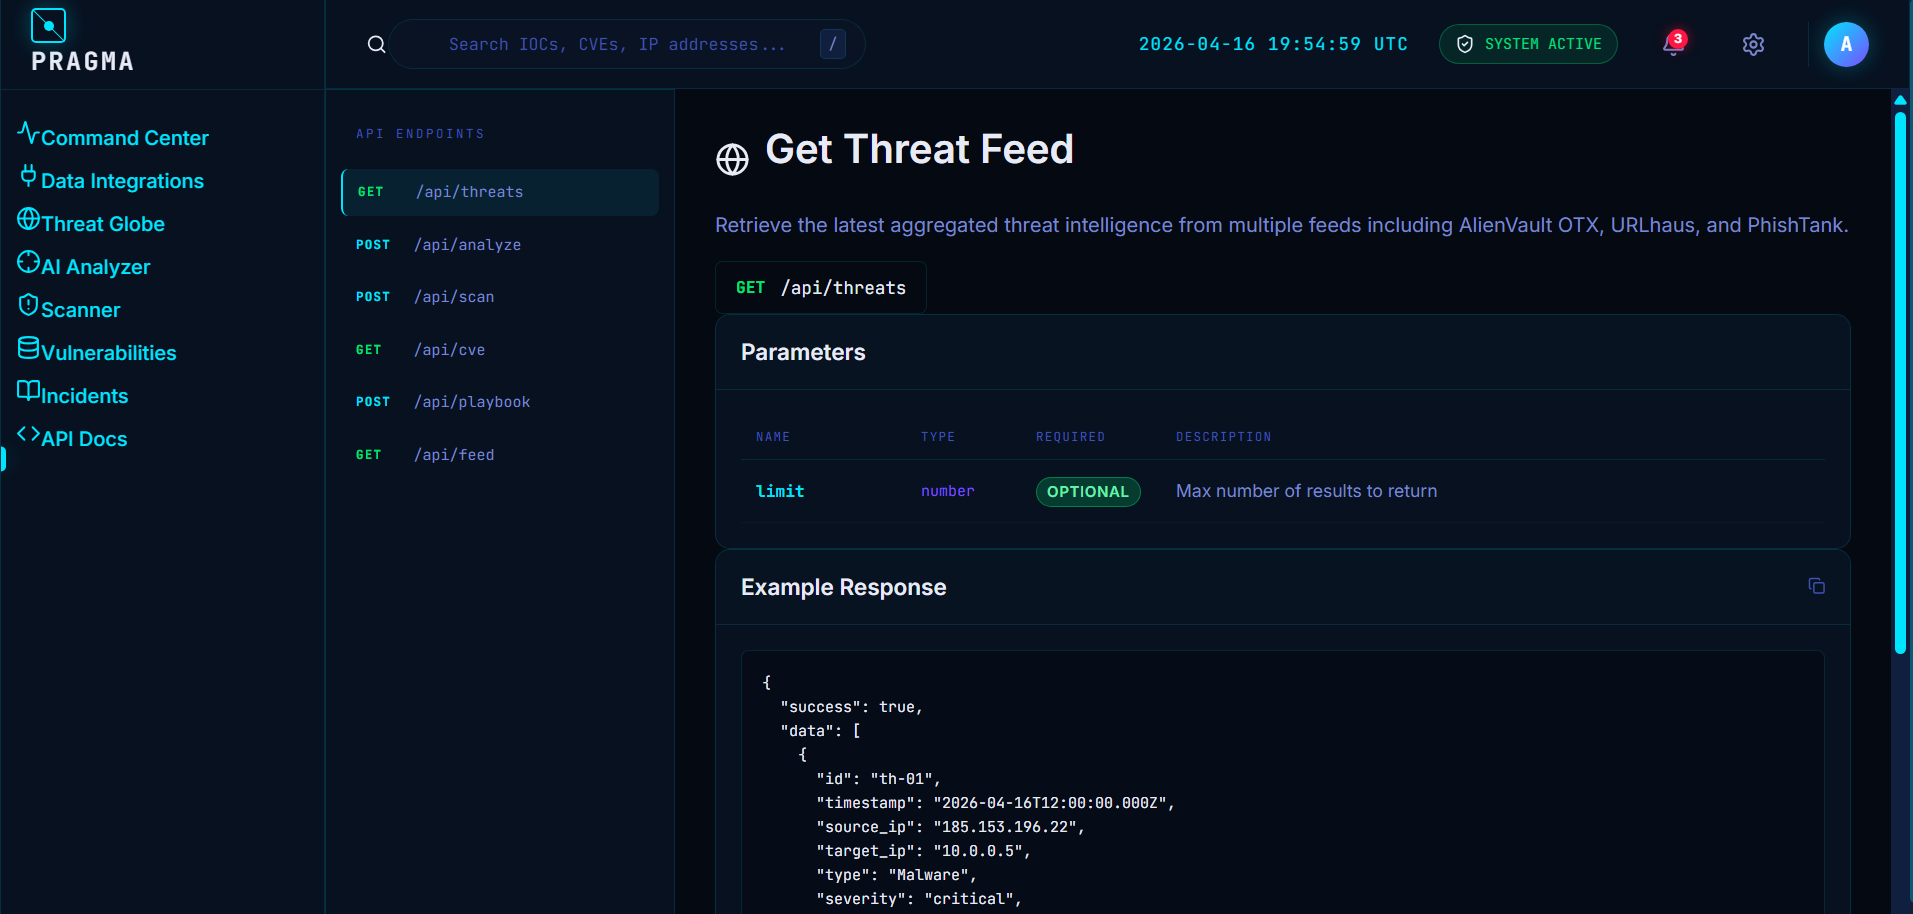Image resolution: width=1913 pixels, height=914 pixels.
Task: Click the globe icon beside Get Threat Feed
Action: [x=732, y=159]
